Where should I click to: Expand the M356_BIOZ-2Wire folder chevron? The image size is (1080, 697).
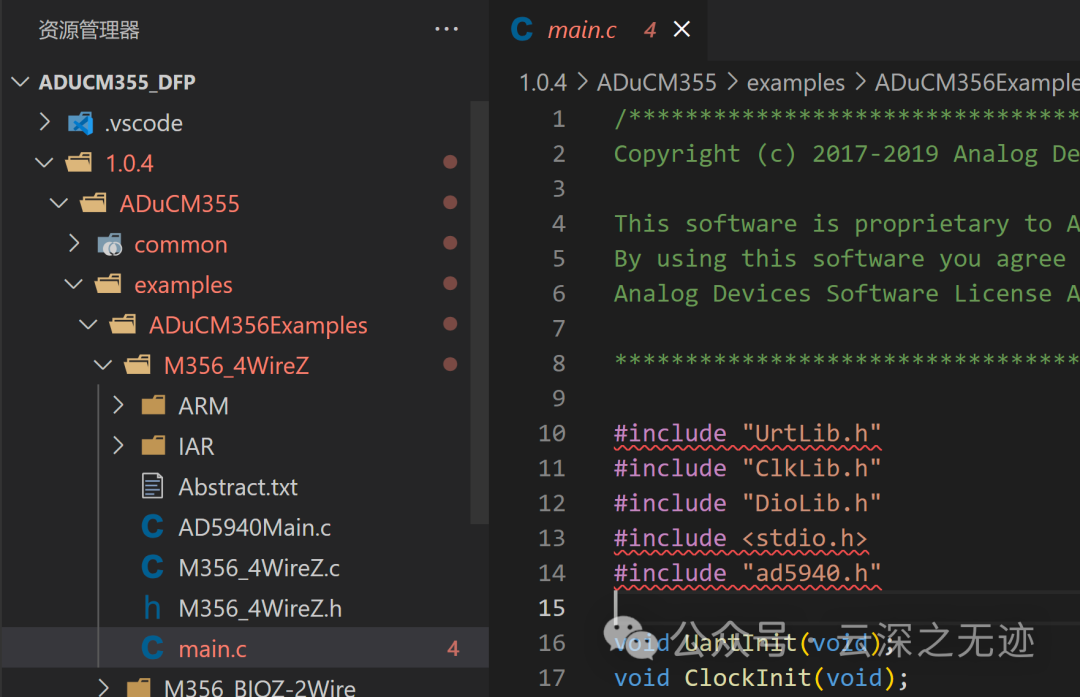tap(104, 687)
